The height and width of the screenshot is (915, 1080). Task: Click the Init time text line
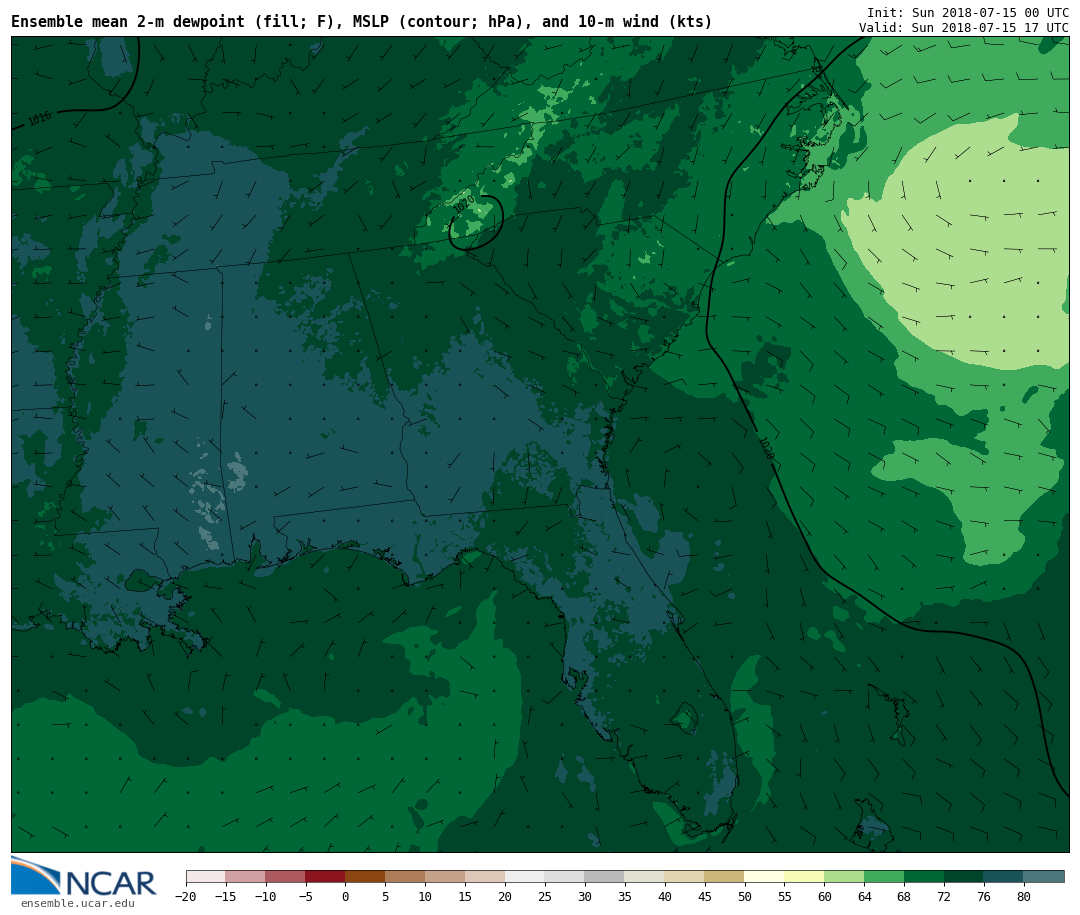[x=967, y=13]
